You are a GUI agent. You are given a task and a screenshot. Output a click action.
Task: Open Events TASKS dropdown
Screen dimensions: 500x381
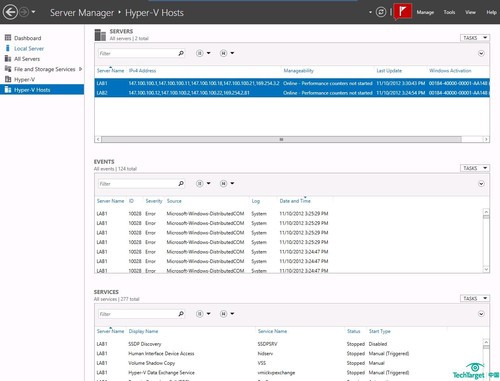[475, 168]
